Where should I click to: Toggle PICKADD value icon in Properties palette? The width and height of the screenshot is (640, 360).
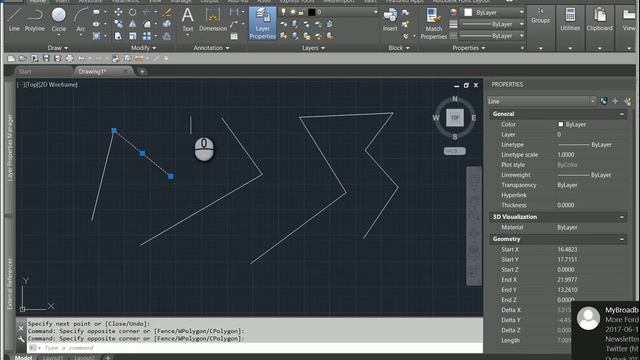tap(604, 101)
